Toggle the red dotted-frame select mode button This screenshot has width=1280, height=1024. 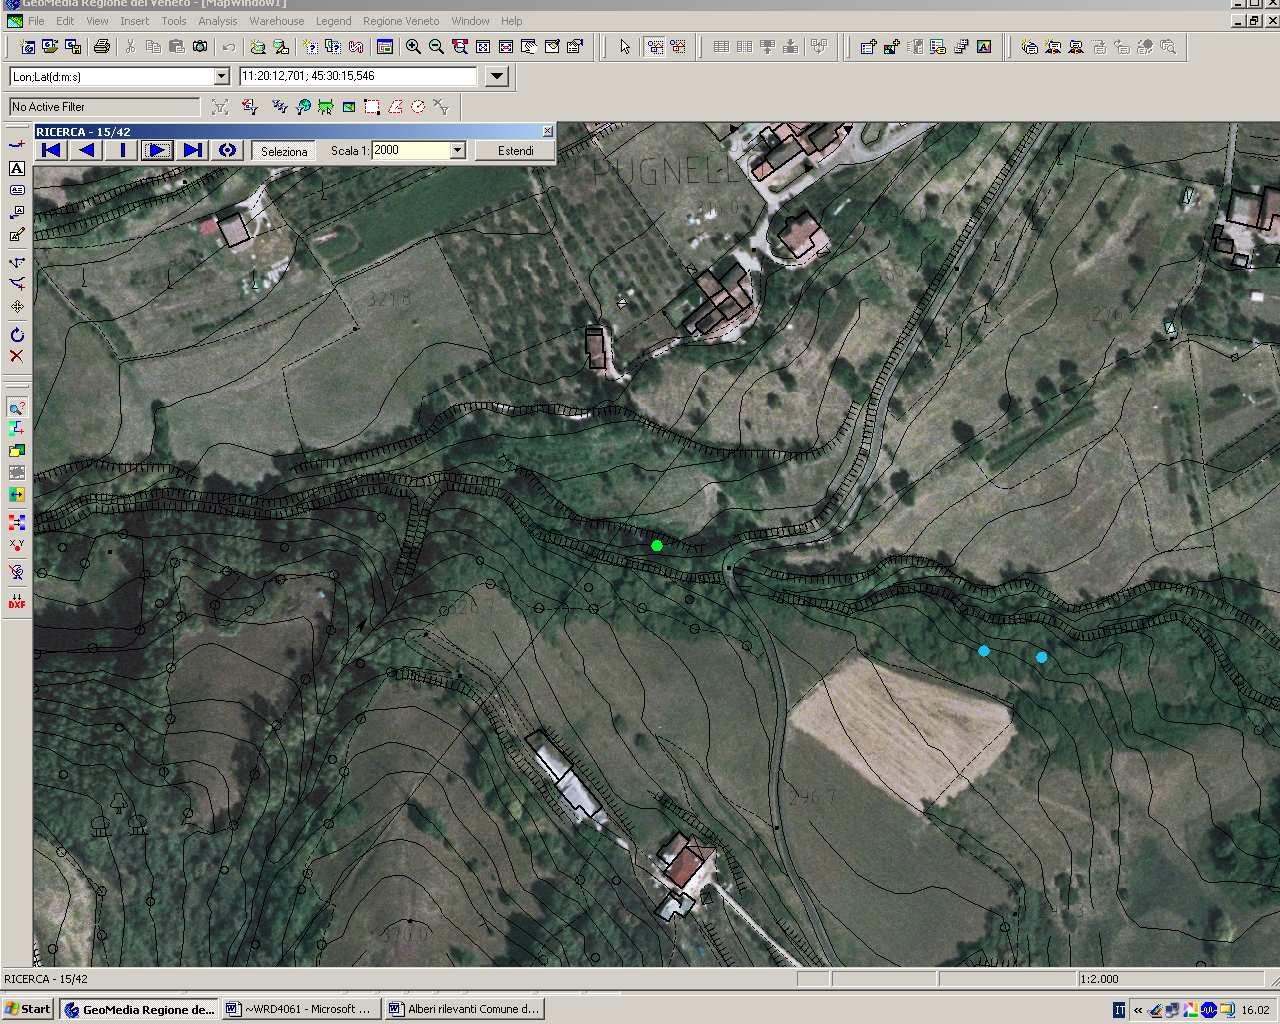point(679,46)
